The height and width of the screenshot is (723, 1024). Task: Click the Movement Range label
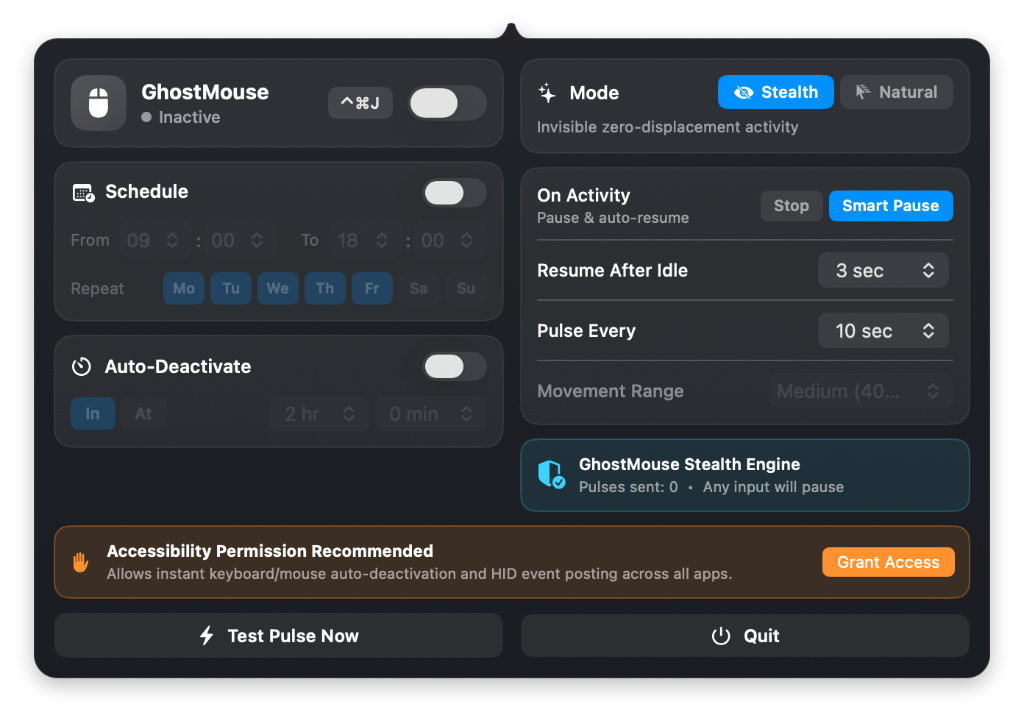[610, 391]
